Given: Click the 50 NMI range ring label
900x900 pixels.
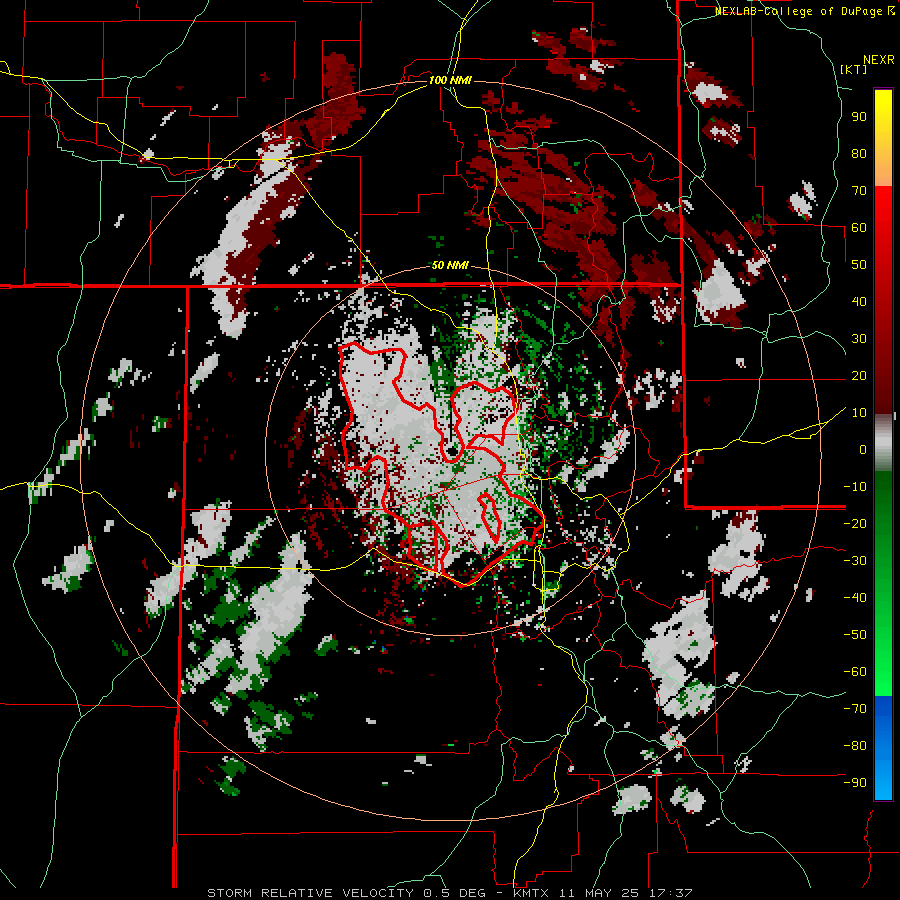Looking at the screenshot, I should click(x=449, y=265).
